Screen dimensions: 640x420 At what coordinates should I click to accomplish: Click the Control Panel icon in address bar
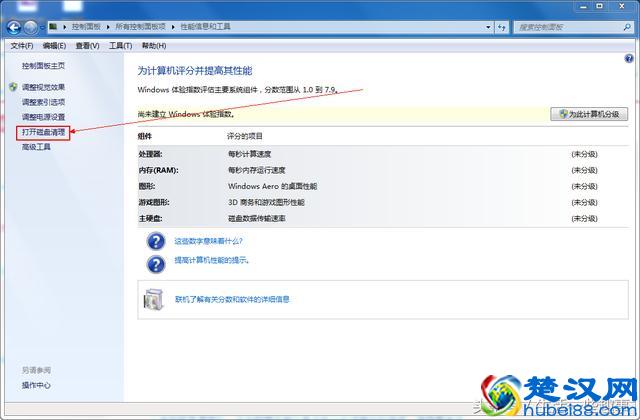(53, 27)
